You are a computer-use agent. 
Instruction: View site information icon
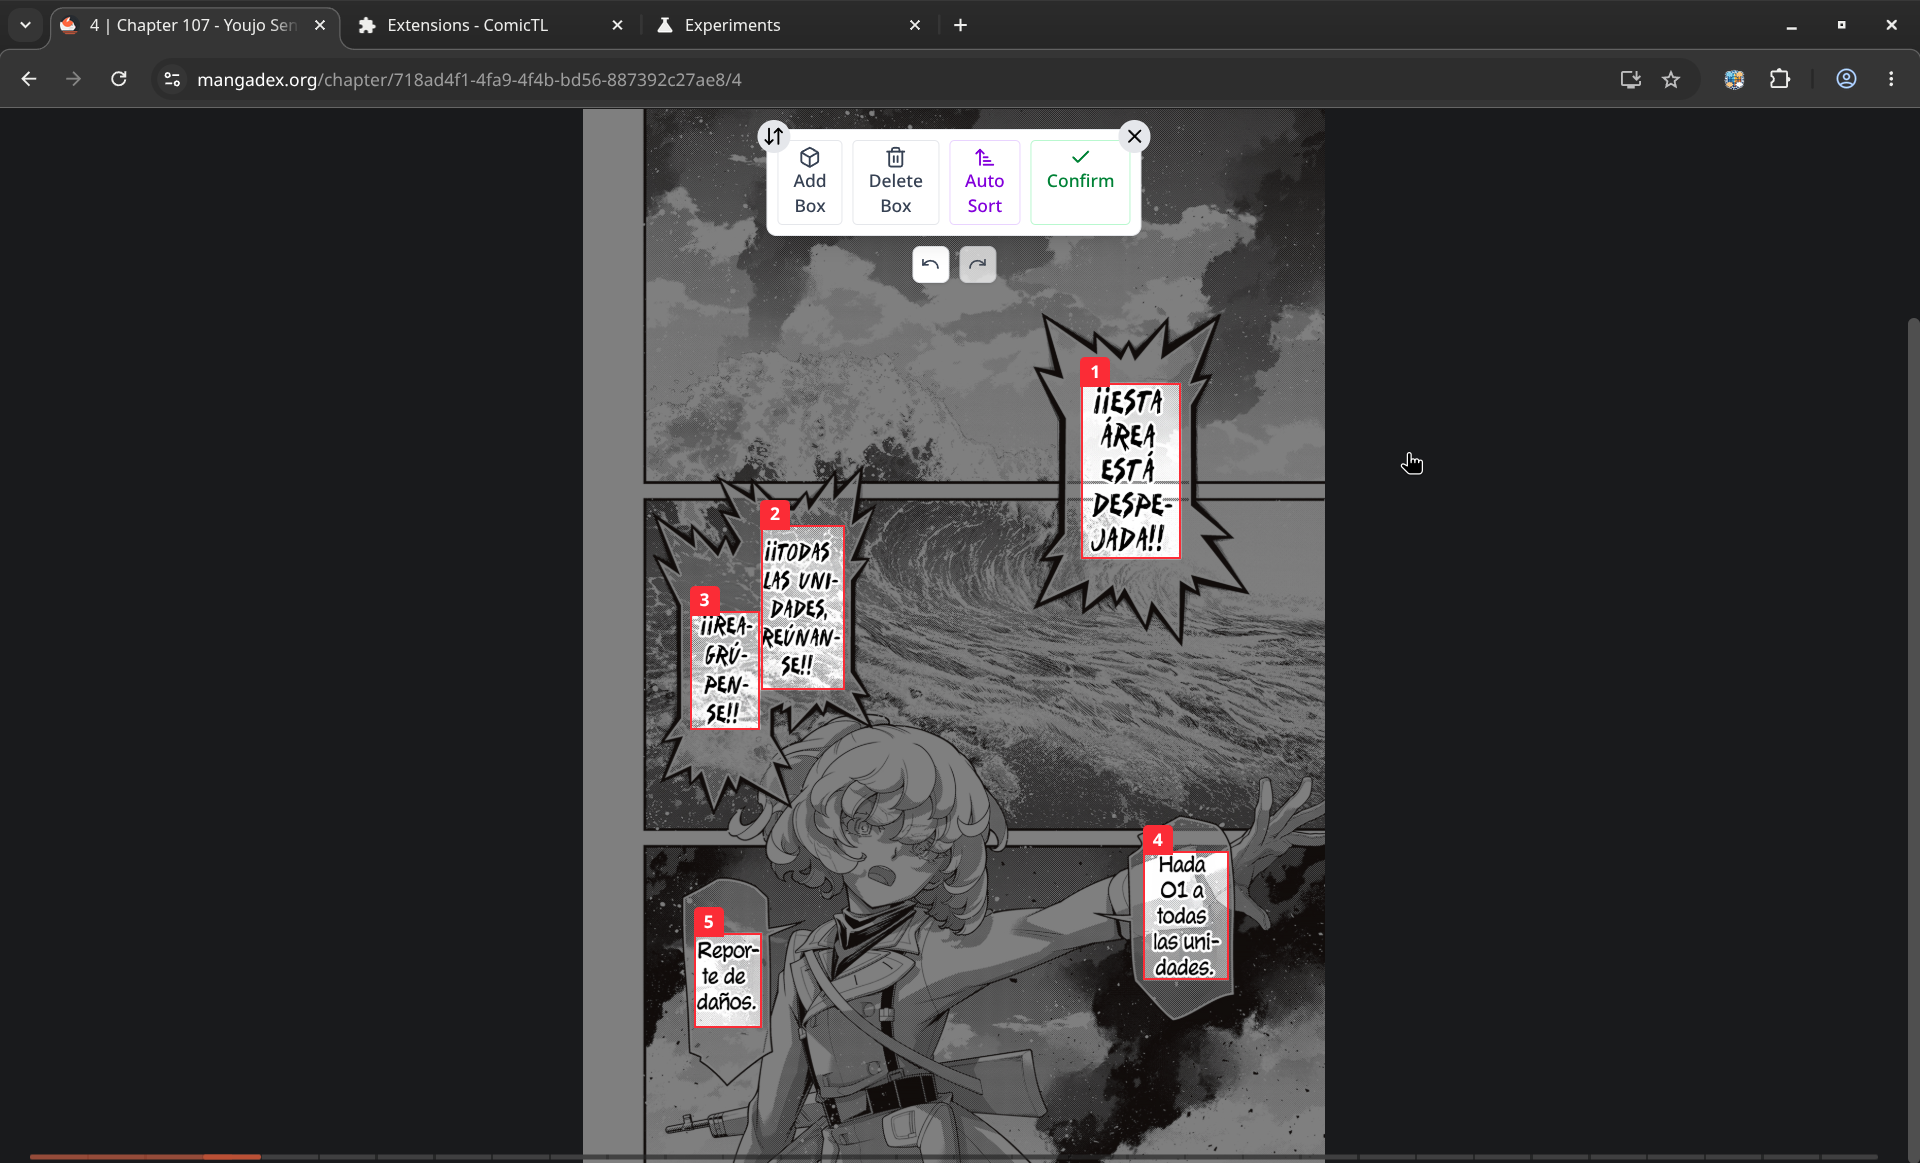(x=172, y=79)
